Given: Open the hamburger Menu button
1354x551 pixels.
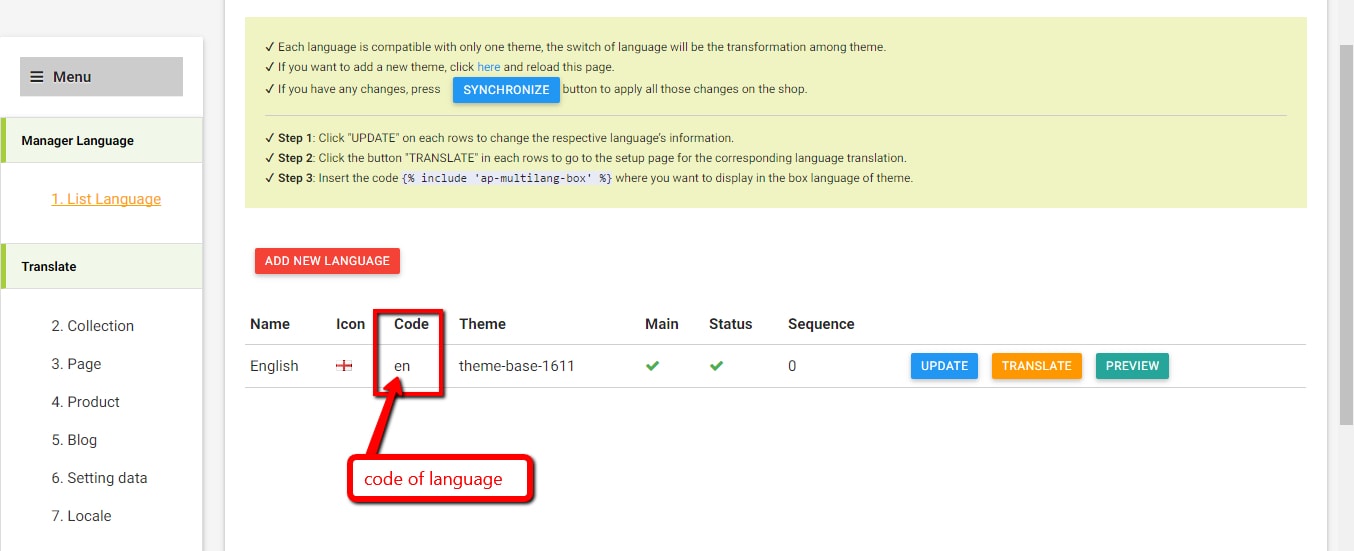Looking at the screenshot, I should [x=101, y=77].
